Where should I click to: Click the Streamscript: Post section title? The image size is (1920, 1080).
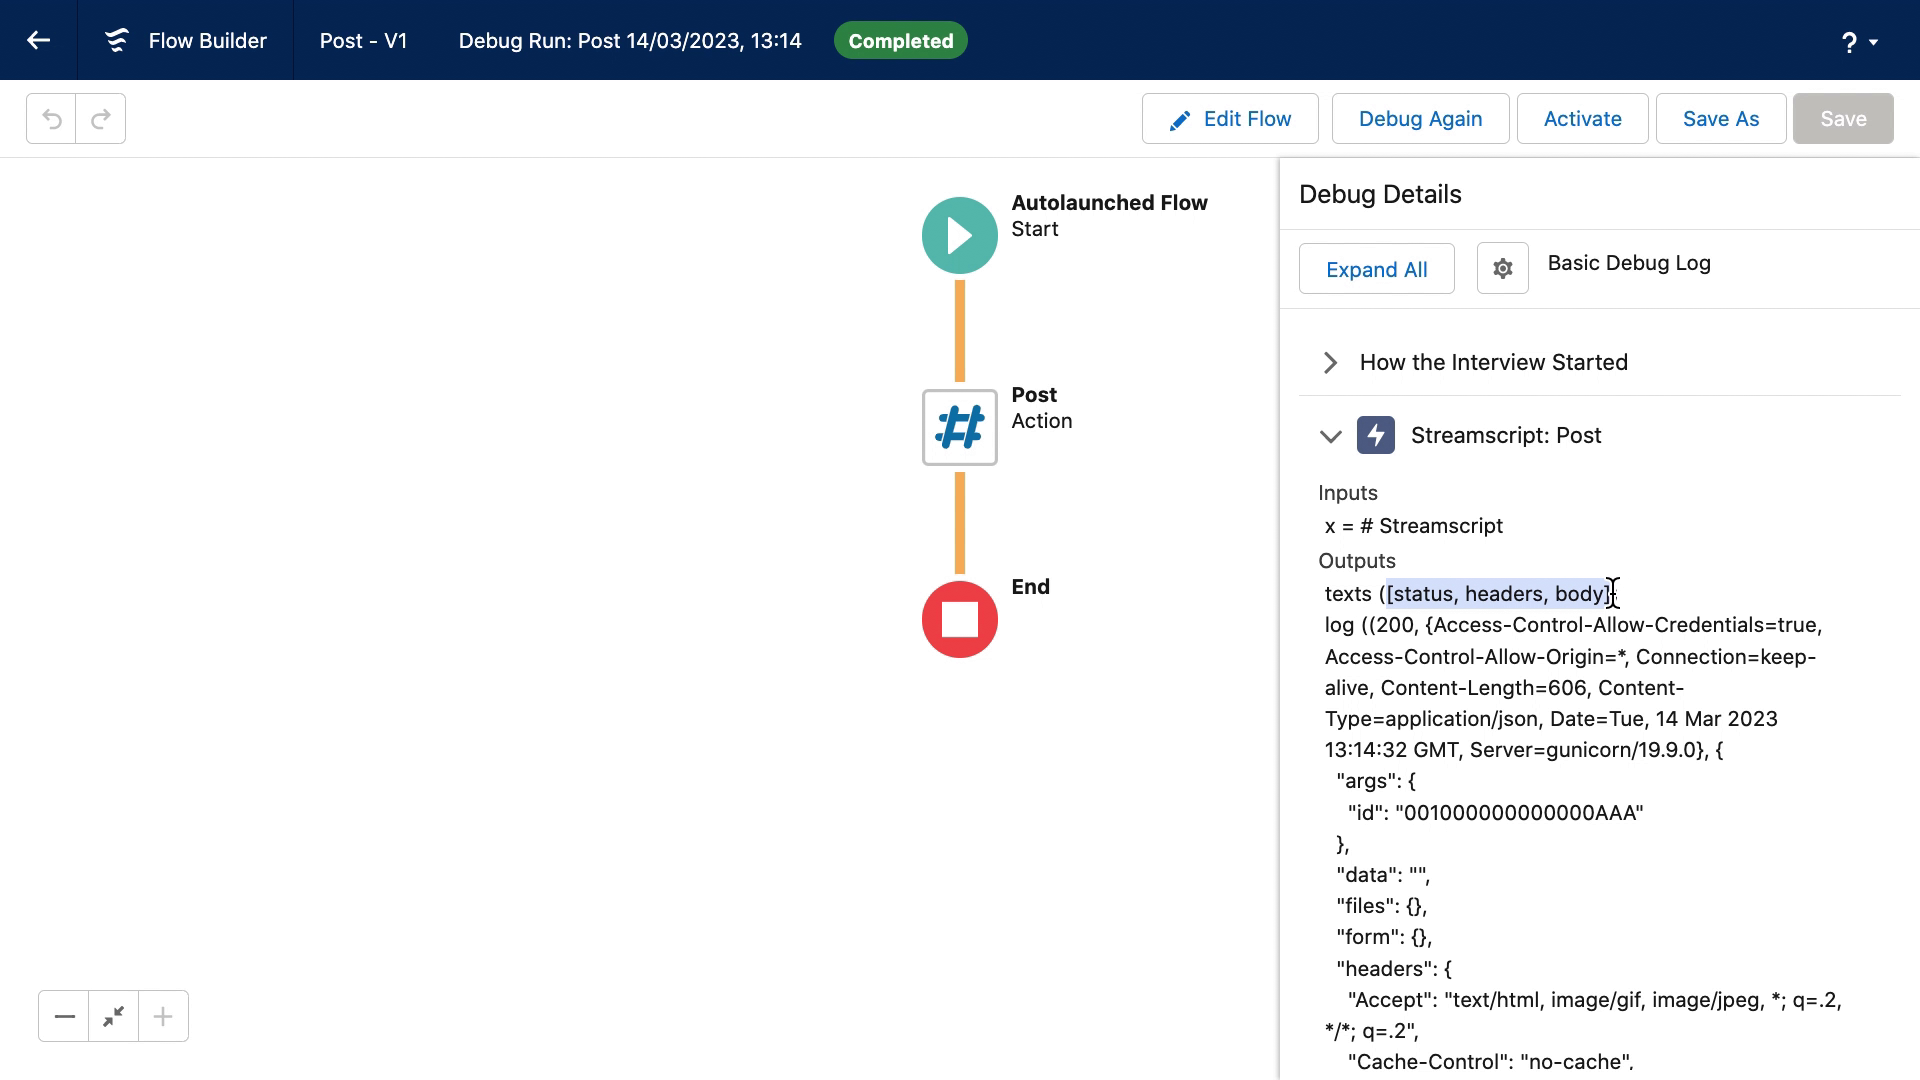click(x=1506, y=435)
